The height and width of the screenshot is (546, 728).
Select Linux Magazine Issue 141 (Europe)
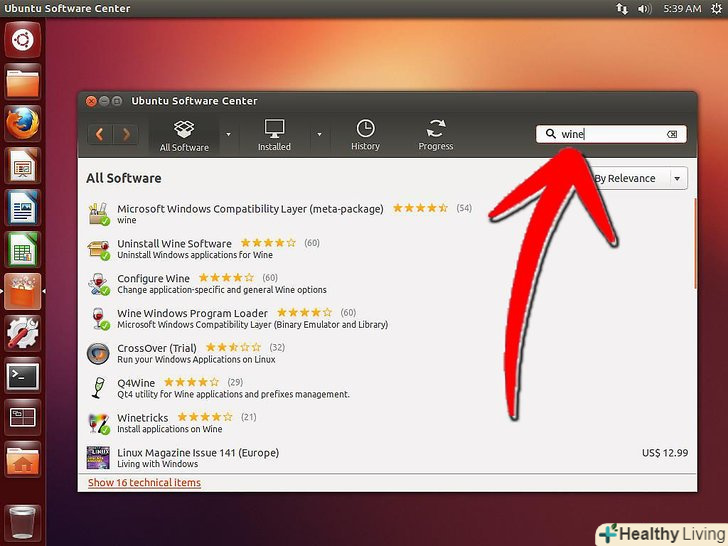click(387, 457)
